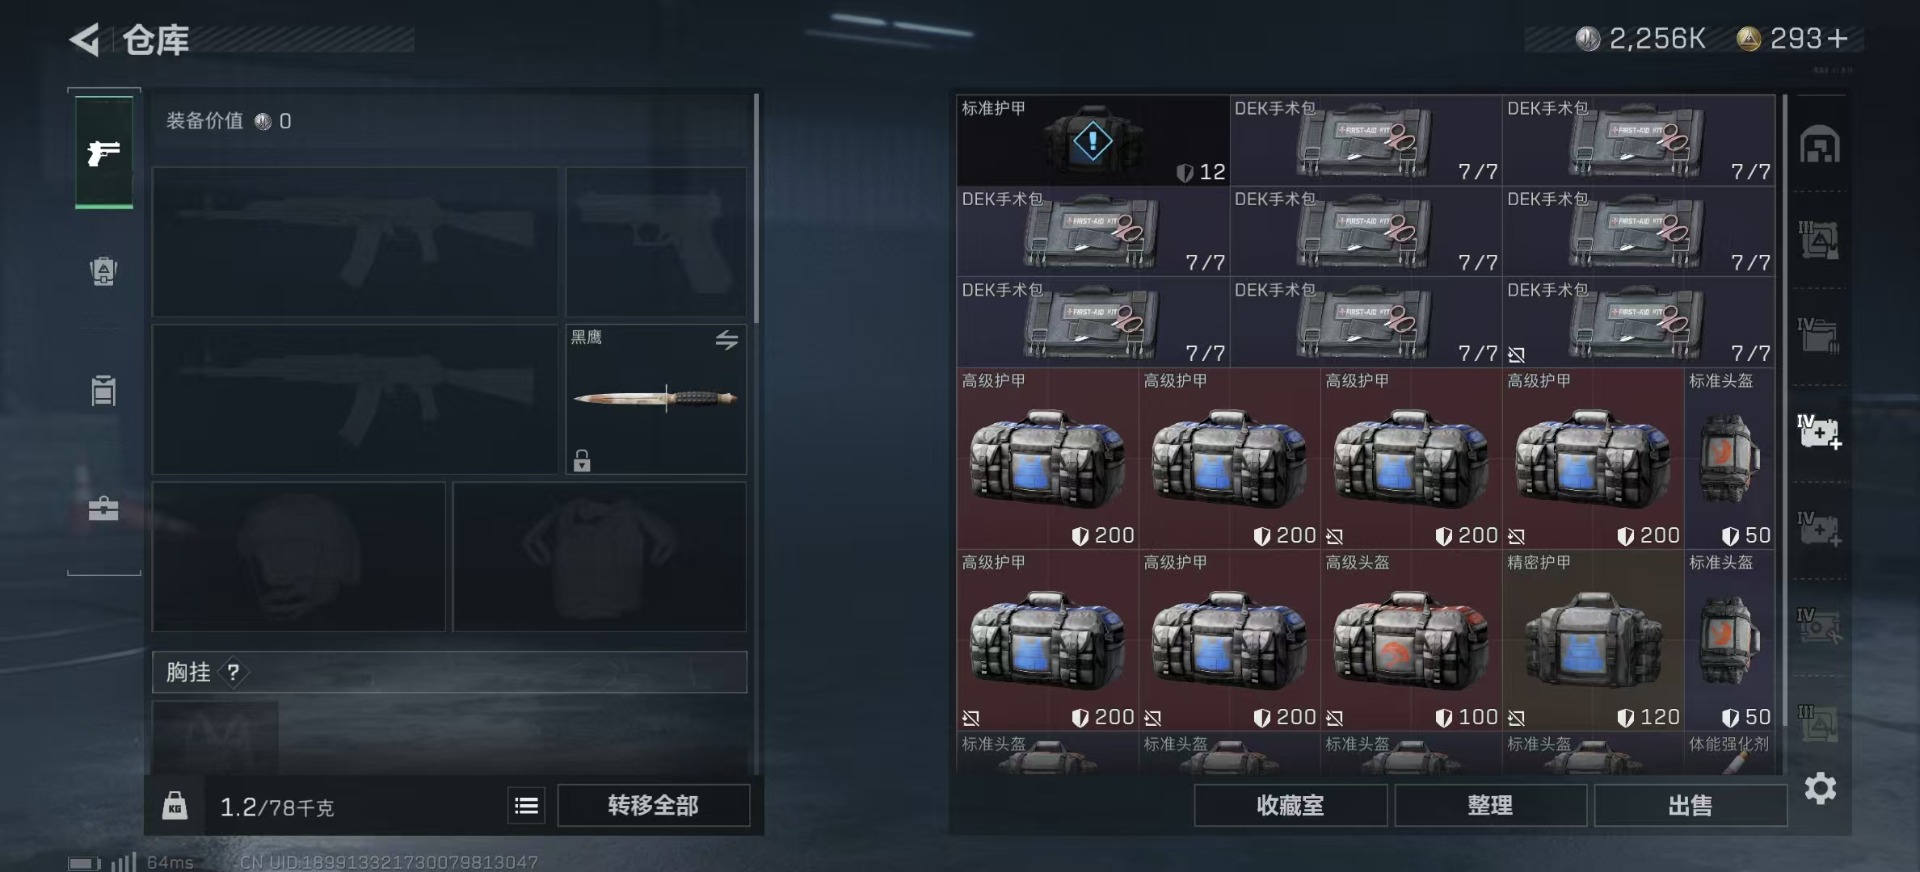Screen dimensions: 1920x872
Task: Open the item list view icon
Action: pos(527,805)
